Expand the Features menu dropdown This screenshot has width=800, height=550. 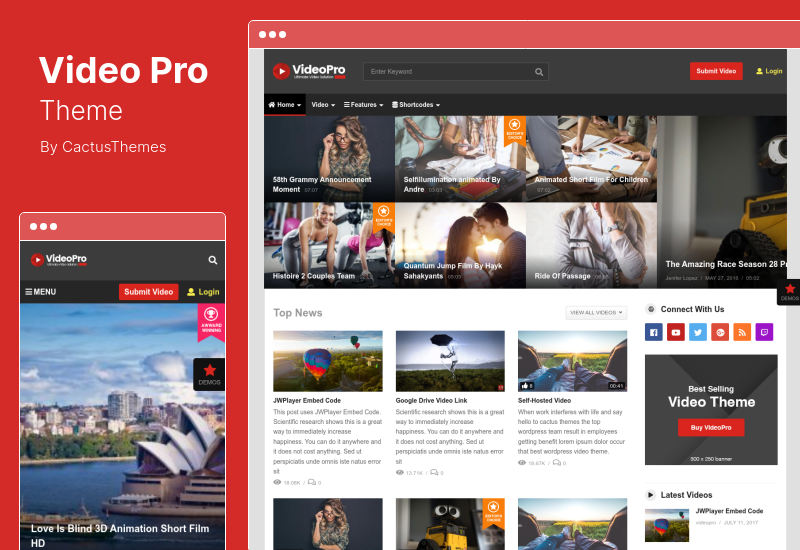click(x=363, y=105)
